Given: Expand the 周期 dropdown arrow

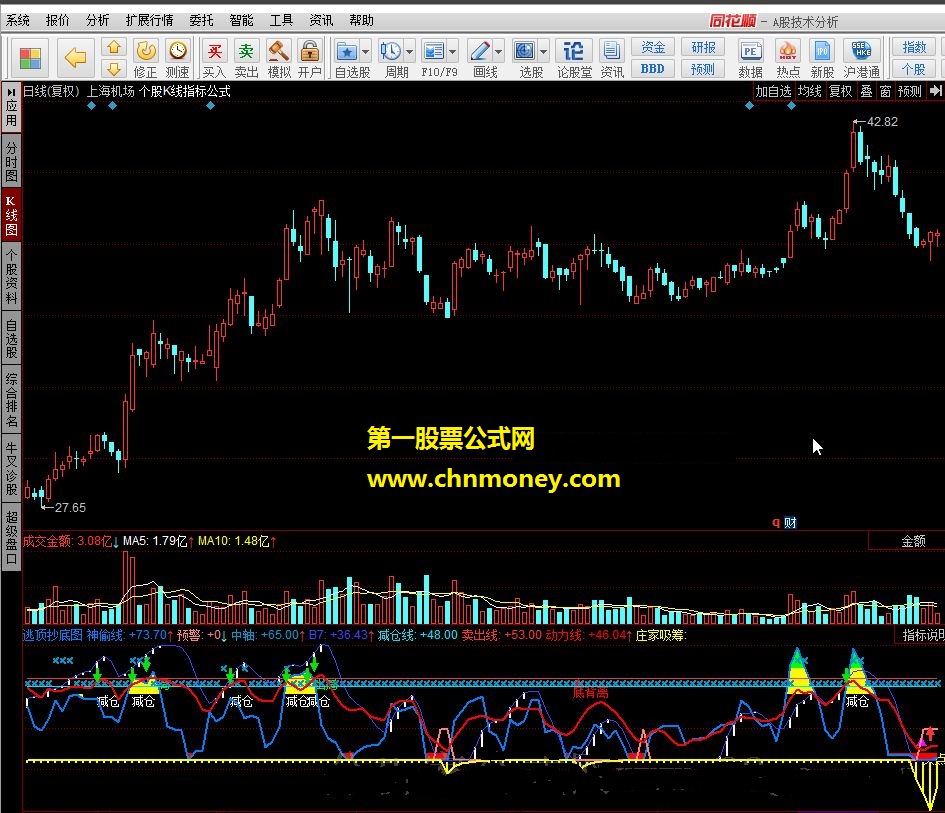Looking at the screenshot, I should point(409,52).
